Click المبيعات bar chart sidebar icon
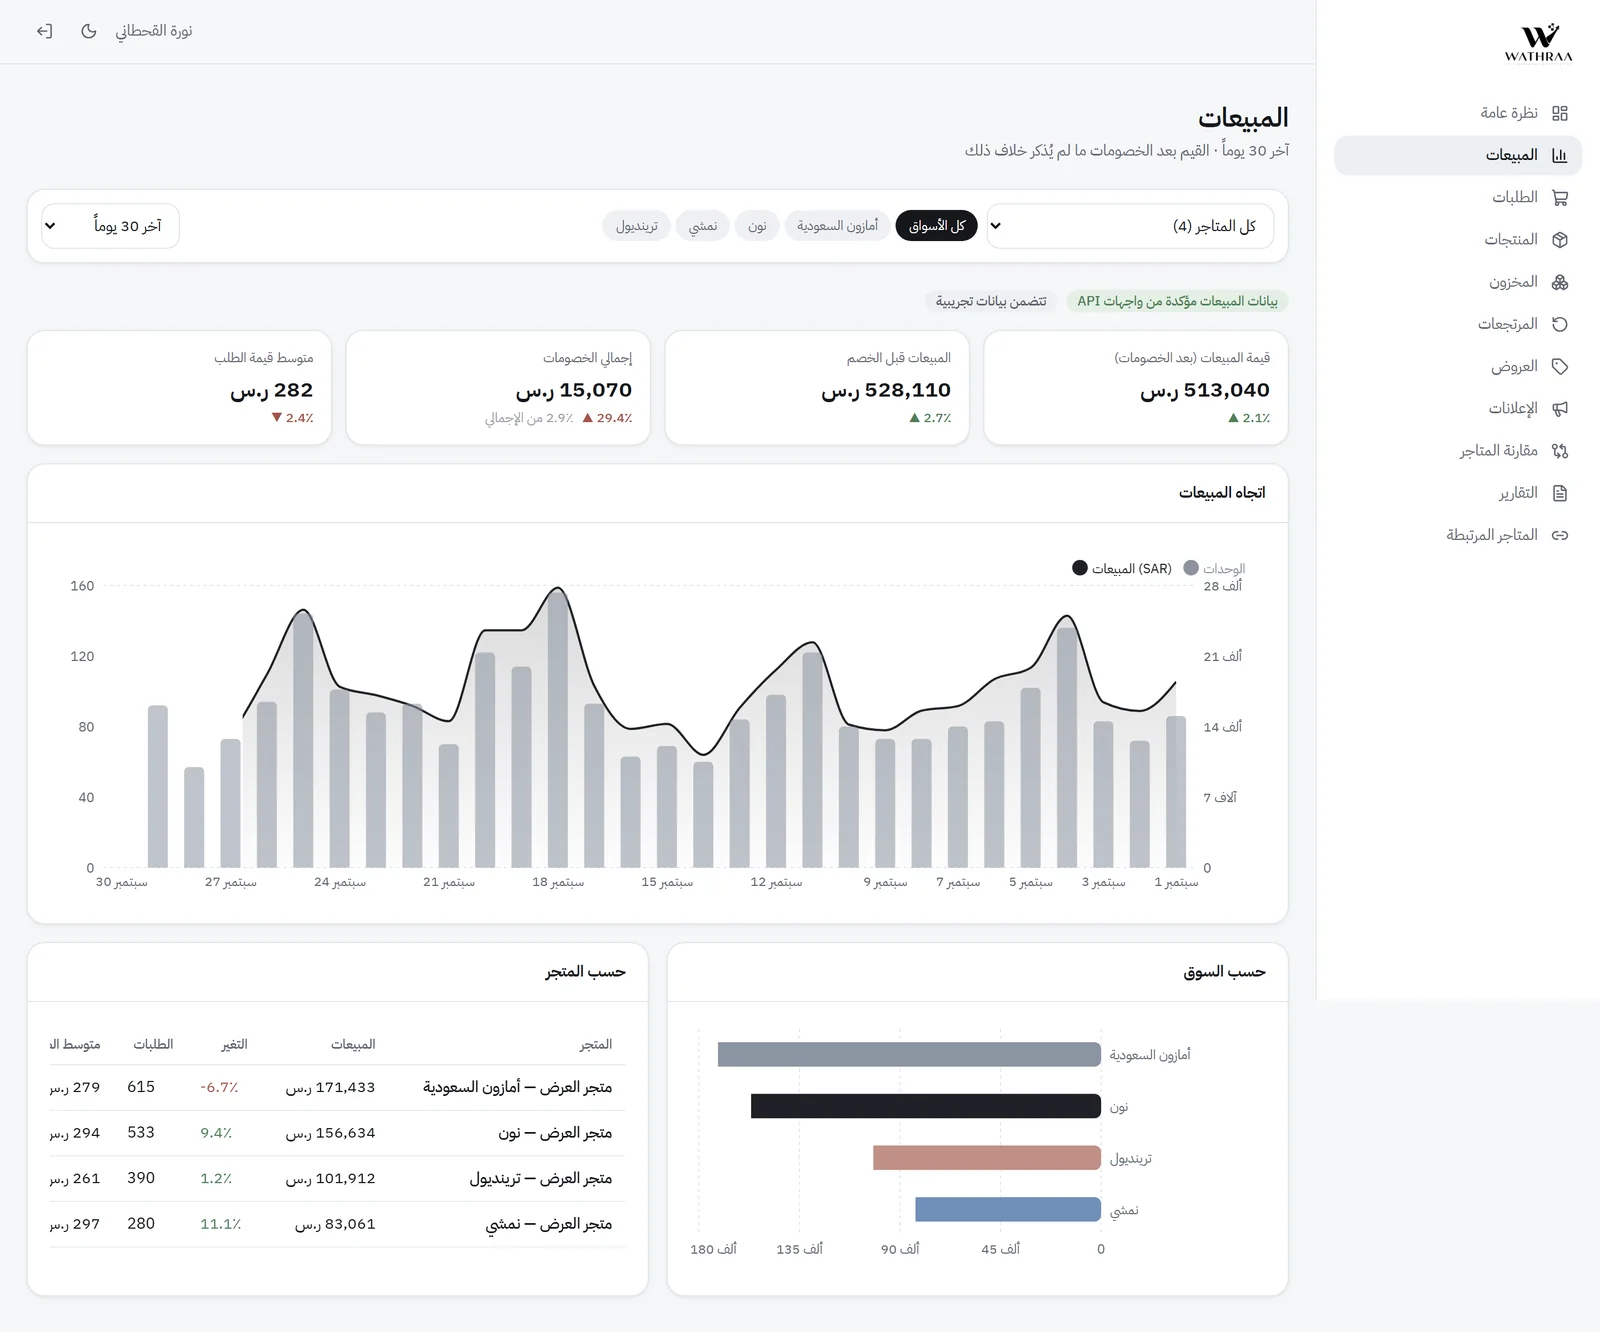This screenshot has height=1332, width=1600. tap(1560, 155)
